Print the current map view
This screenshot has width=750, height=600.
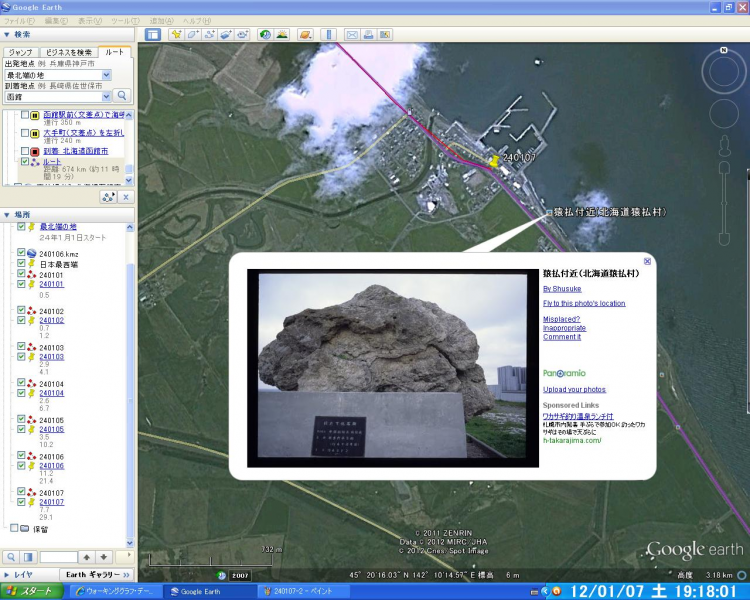[x=368, y=34]
